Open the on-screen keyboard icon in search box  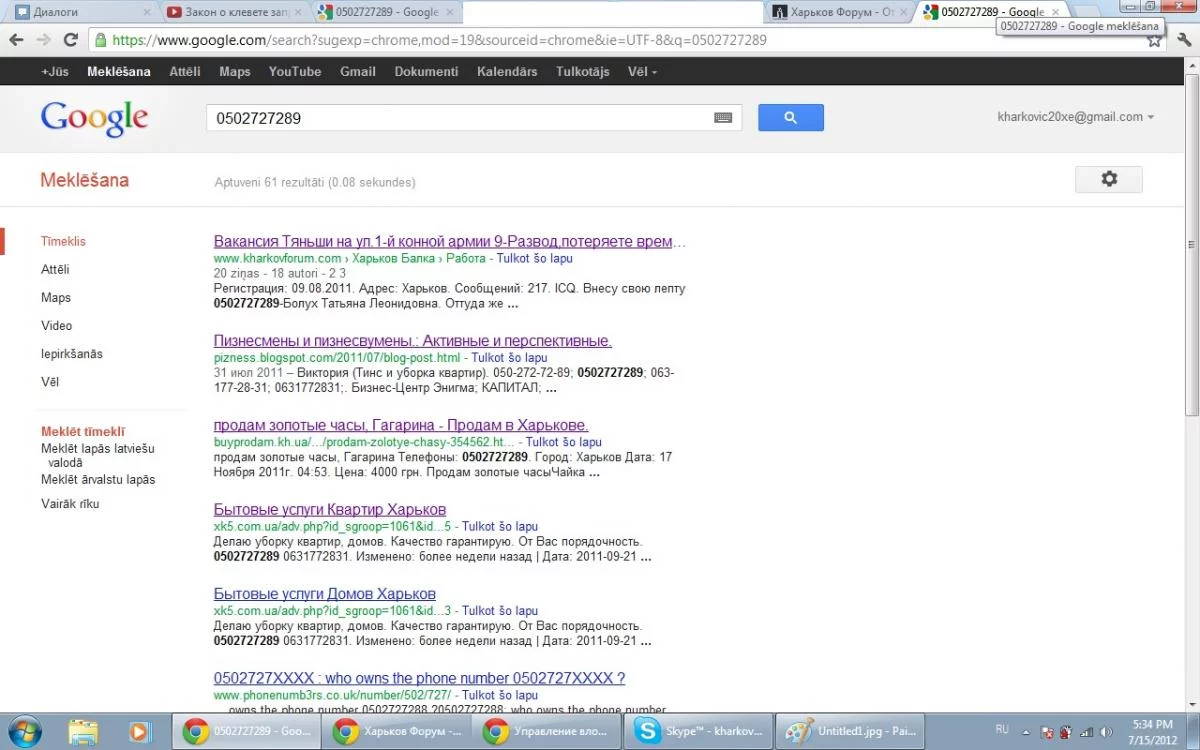pos(723,118)
